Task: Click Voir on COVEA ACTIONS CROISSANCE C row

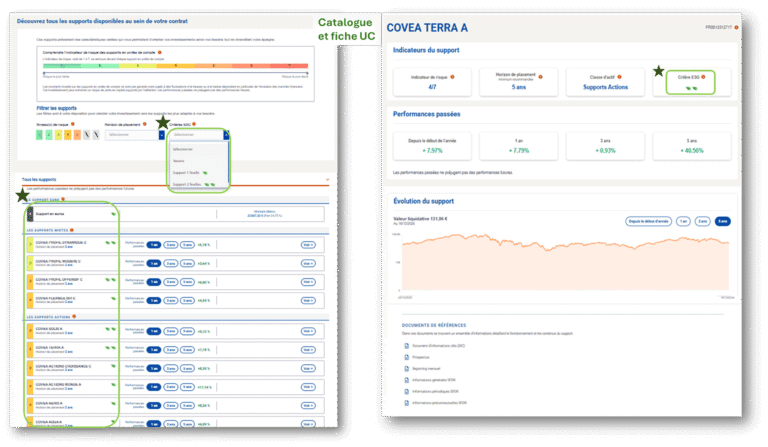Action: click(x=308, y=368)
